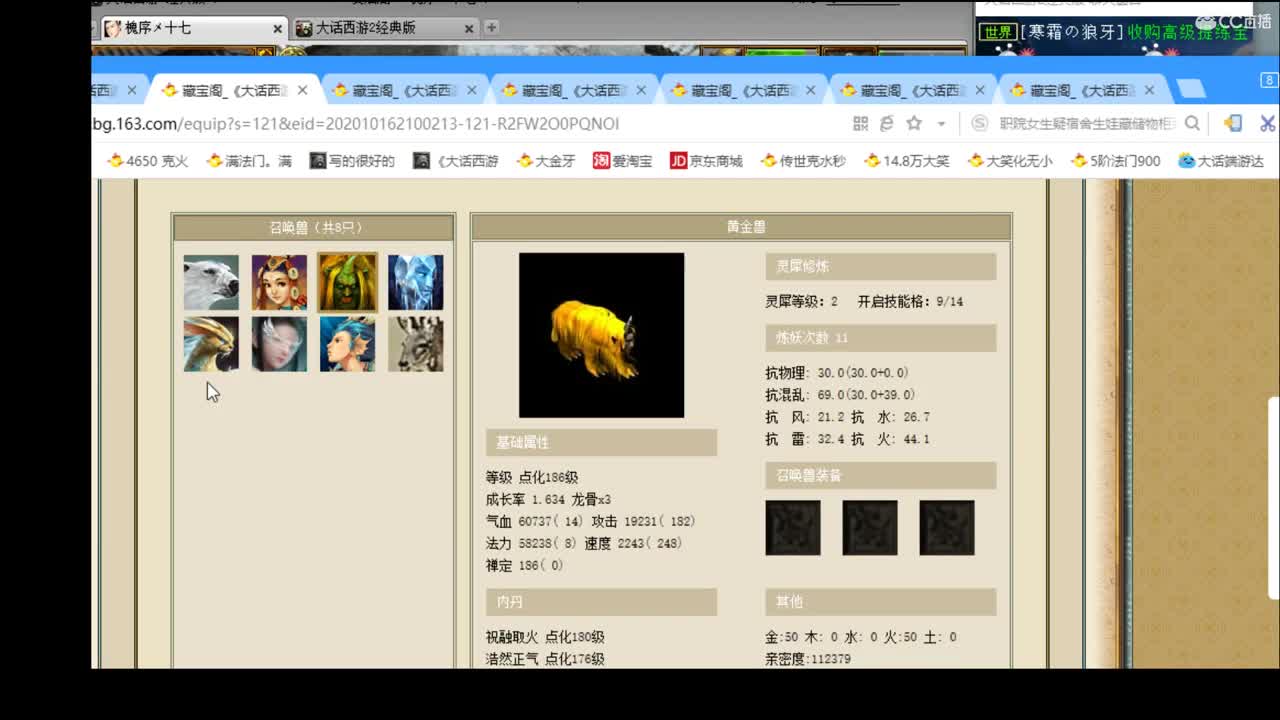Click the compatibility mode e icon
The width and height of the screenshot is (1280, 720).
[x=886, y=124]
